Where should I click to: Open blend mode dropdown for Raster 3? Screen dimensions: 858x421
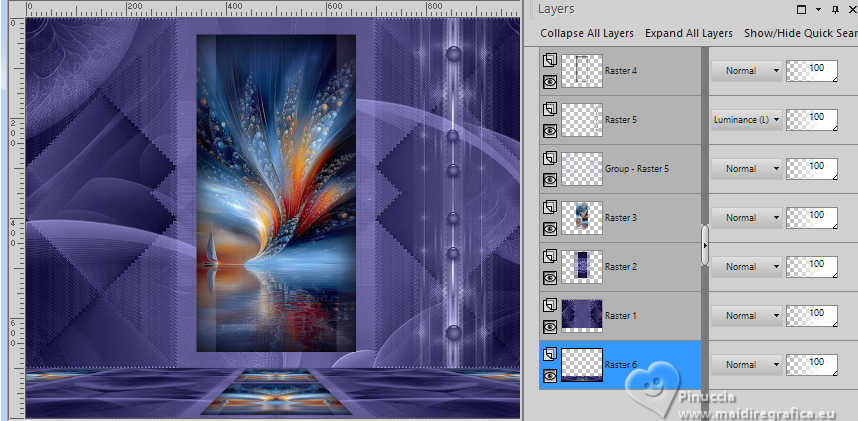747,217
